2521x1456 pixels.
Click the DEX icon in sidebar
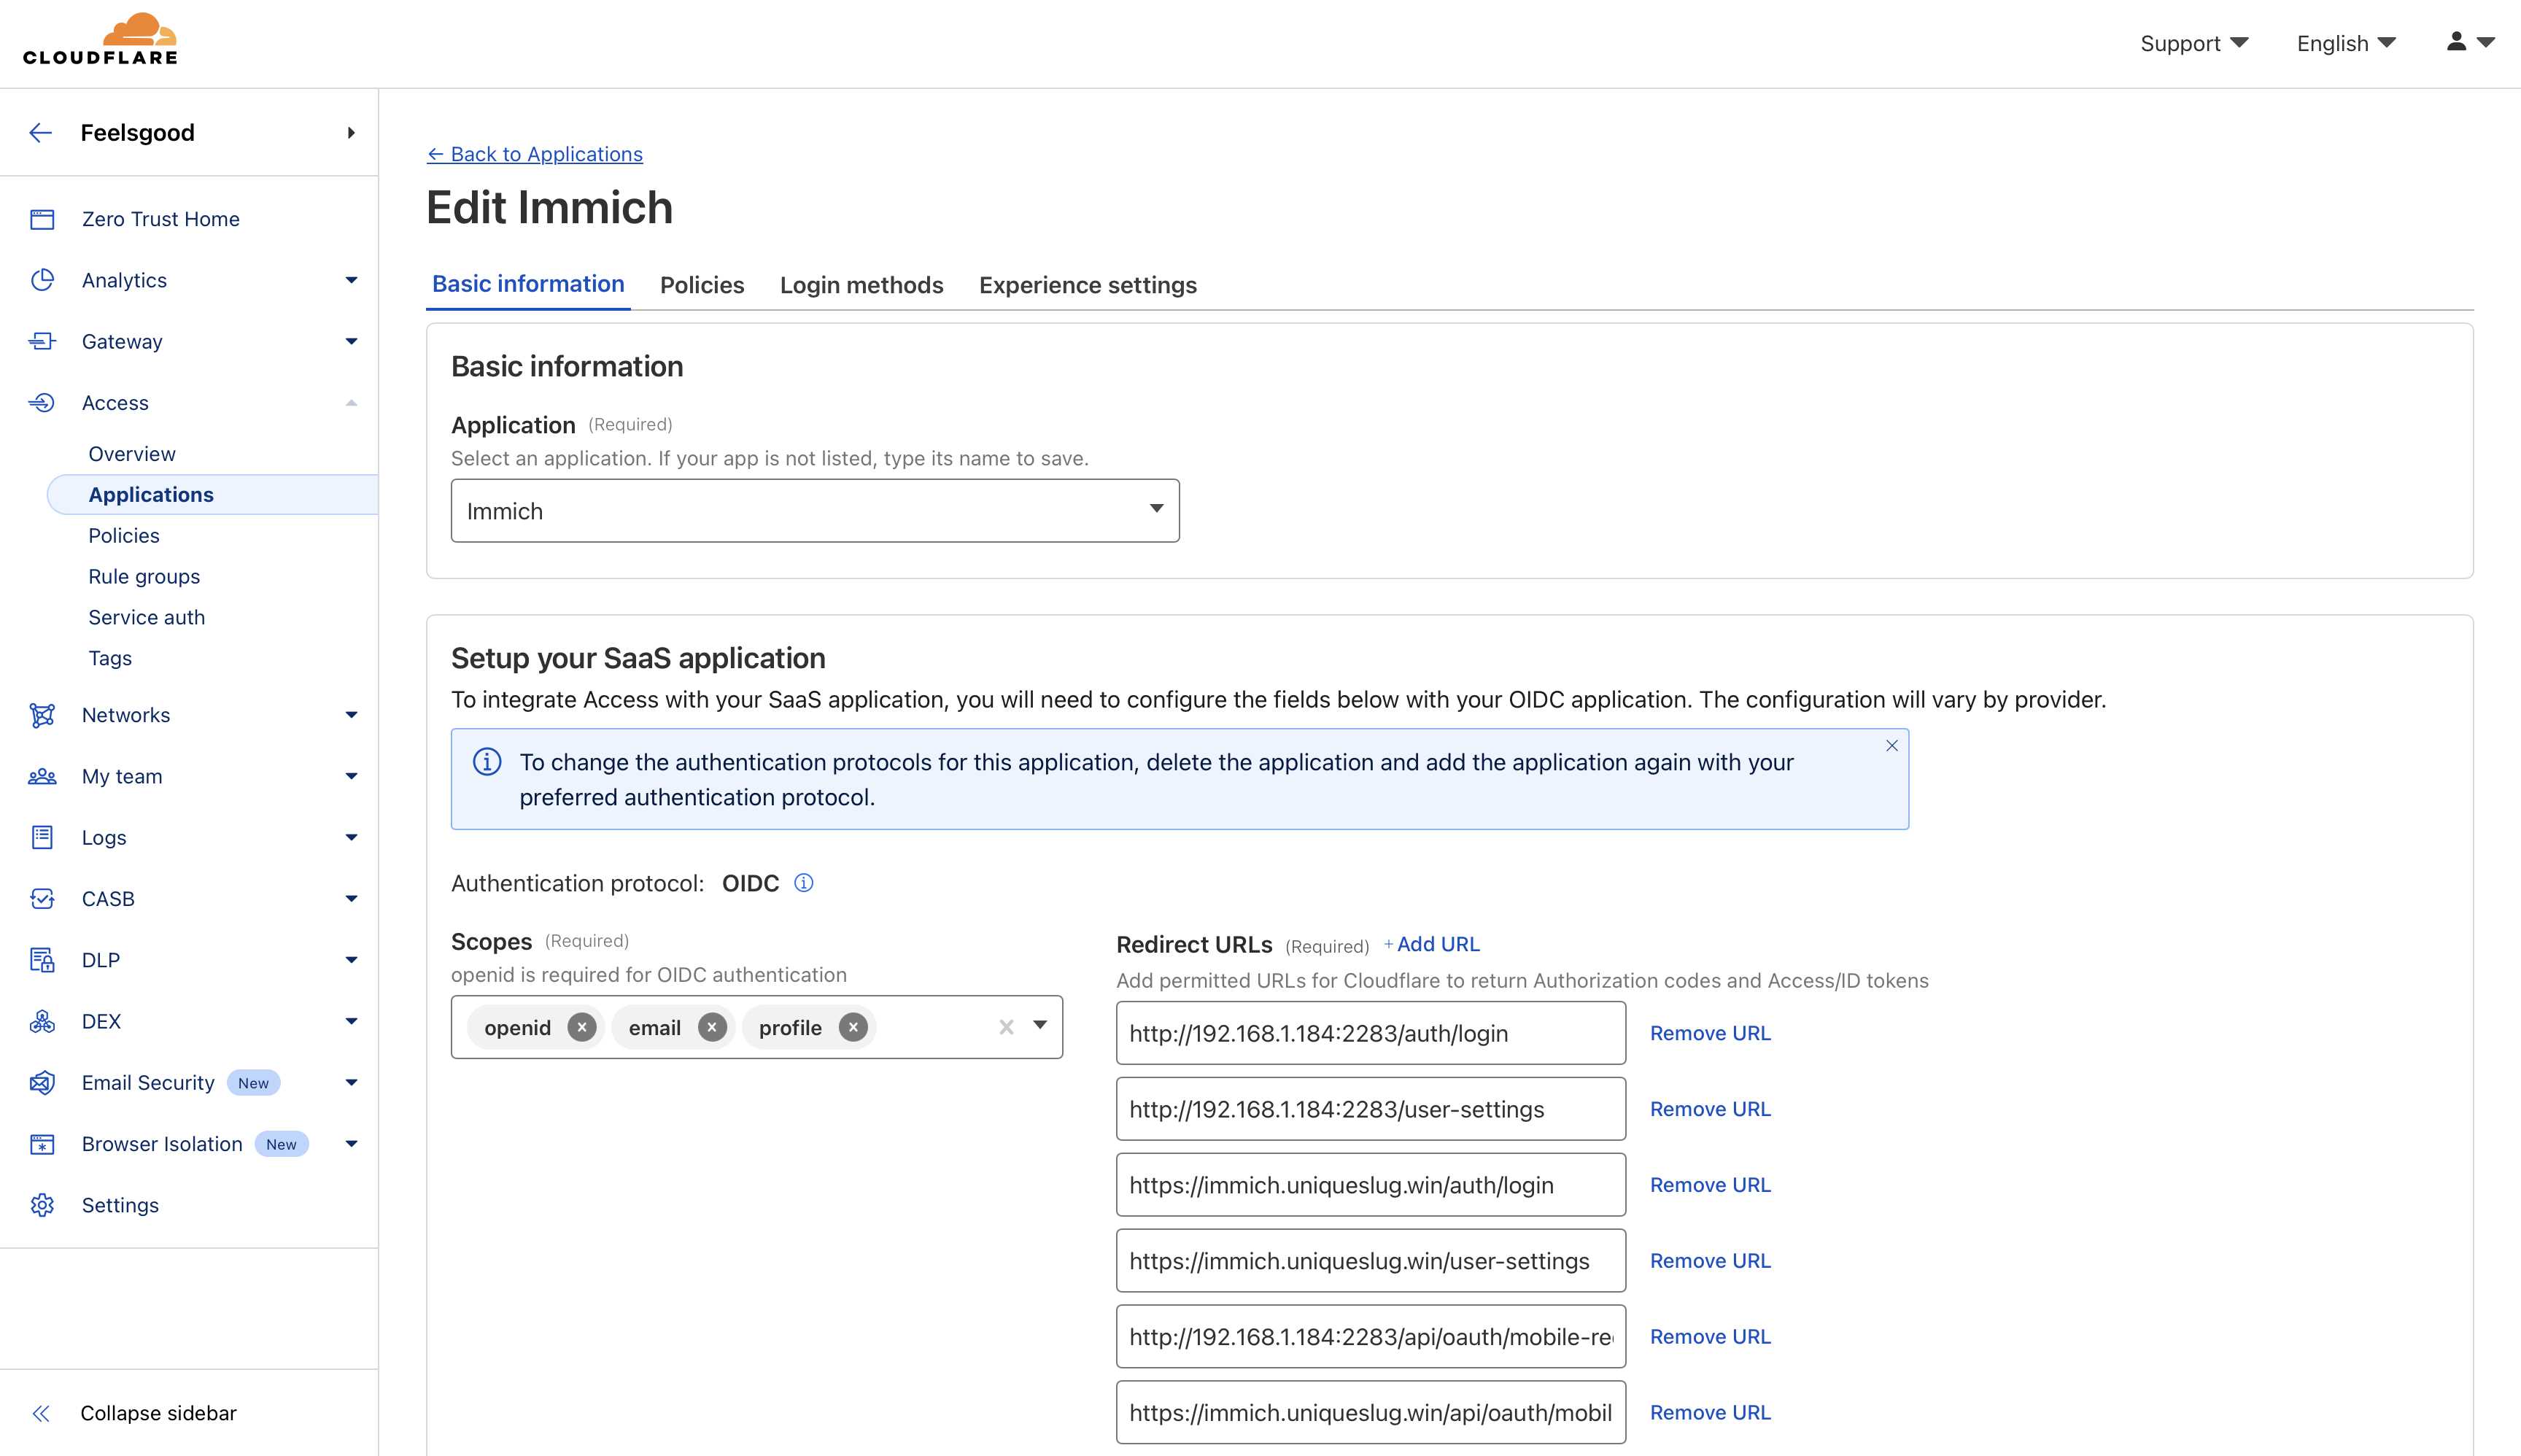coord(42,1021)
